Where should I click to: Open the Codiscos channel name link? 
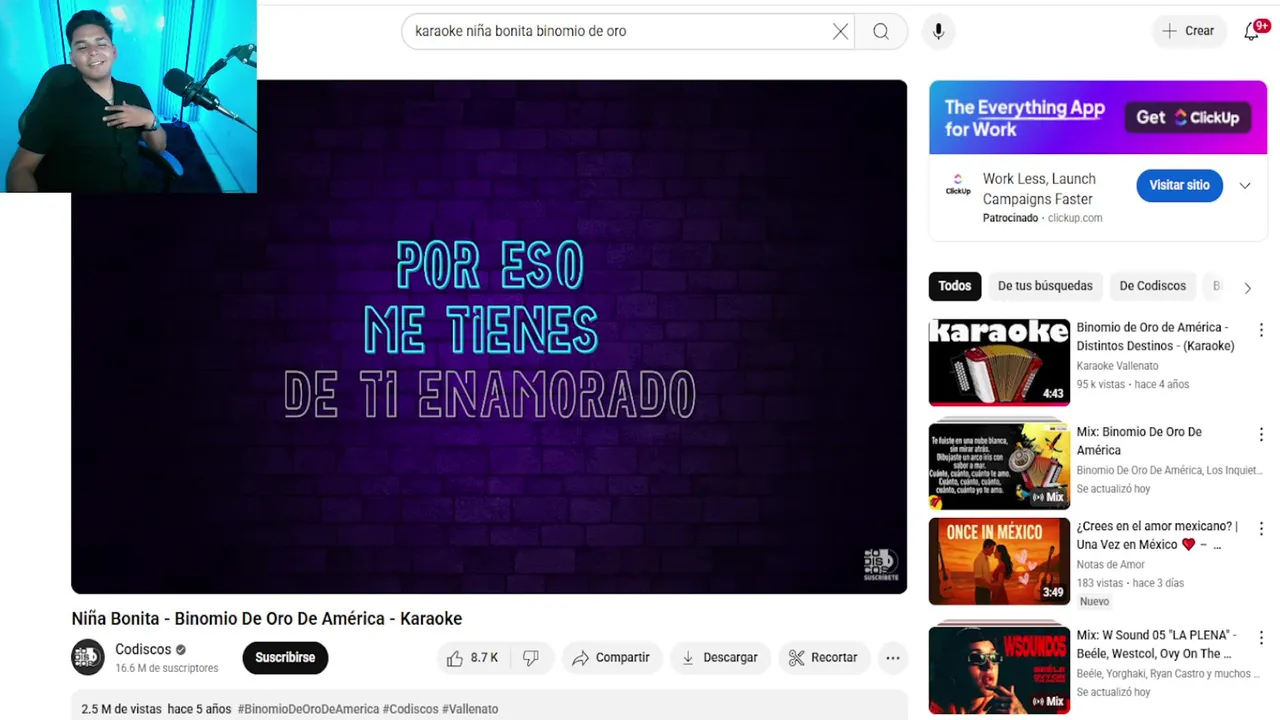point(143,649)
